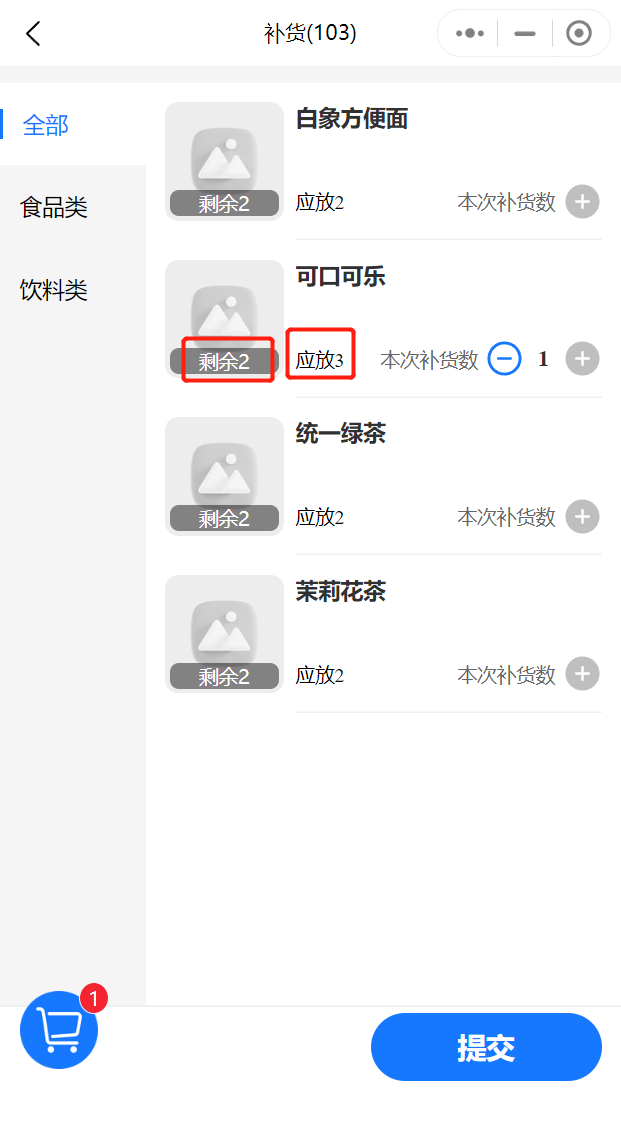Open the 可口可乐 product thumbnail

coord(224,318)
